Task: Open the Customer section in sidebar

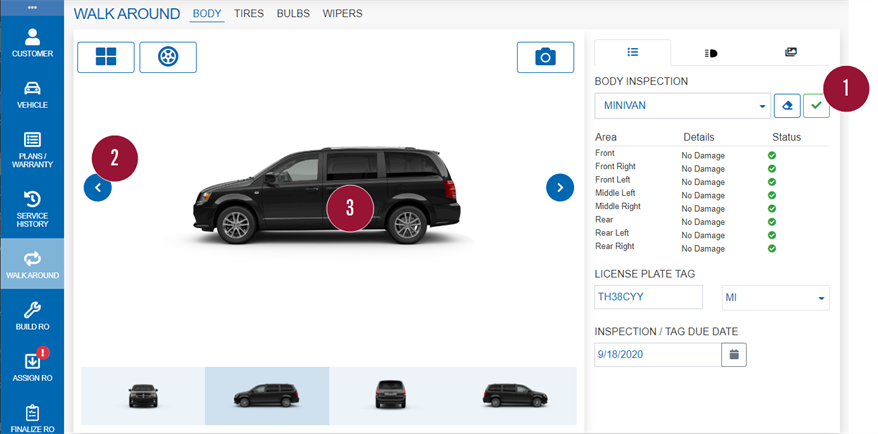Action: [32, 43]
